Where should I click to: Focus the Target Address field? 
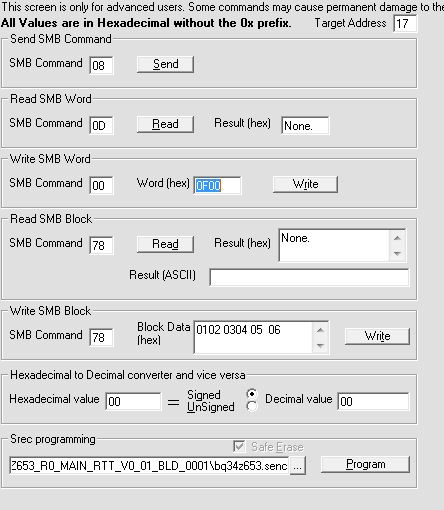tap(405, 24)
